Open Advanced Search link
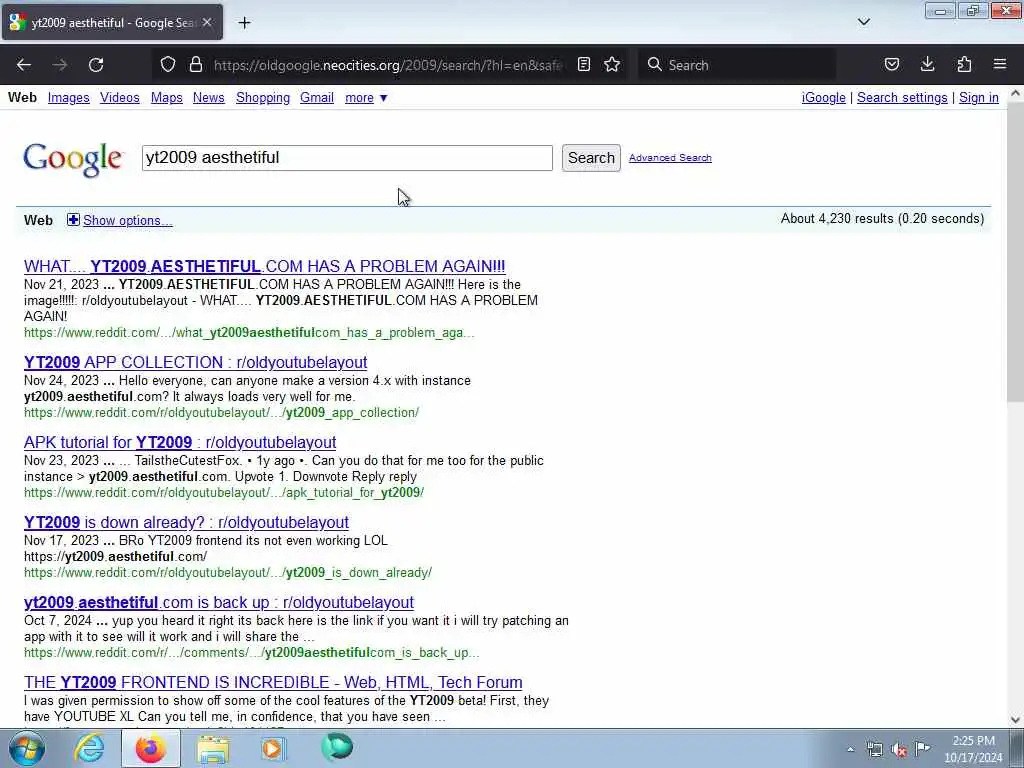The height and width of the screenshot is (768, 1024). click(670, 158)
